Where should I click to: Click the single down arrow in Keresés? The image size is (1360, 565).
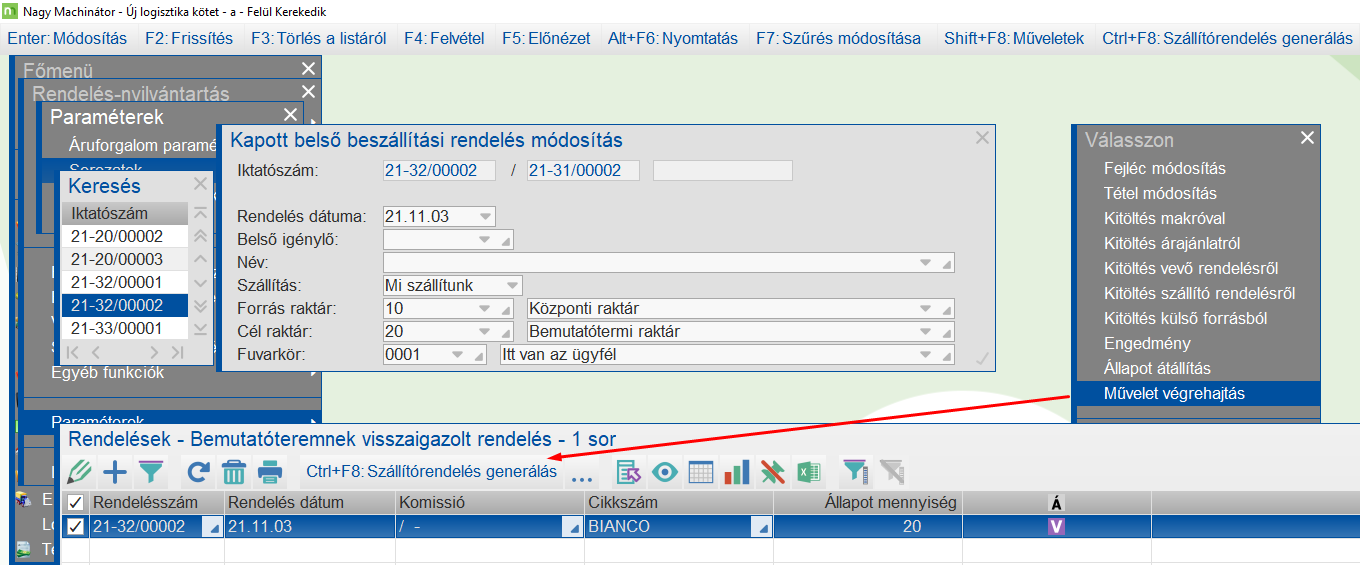(200, 282)
